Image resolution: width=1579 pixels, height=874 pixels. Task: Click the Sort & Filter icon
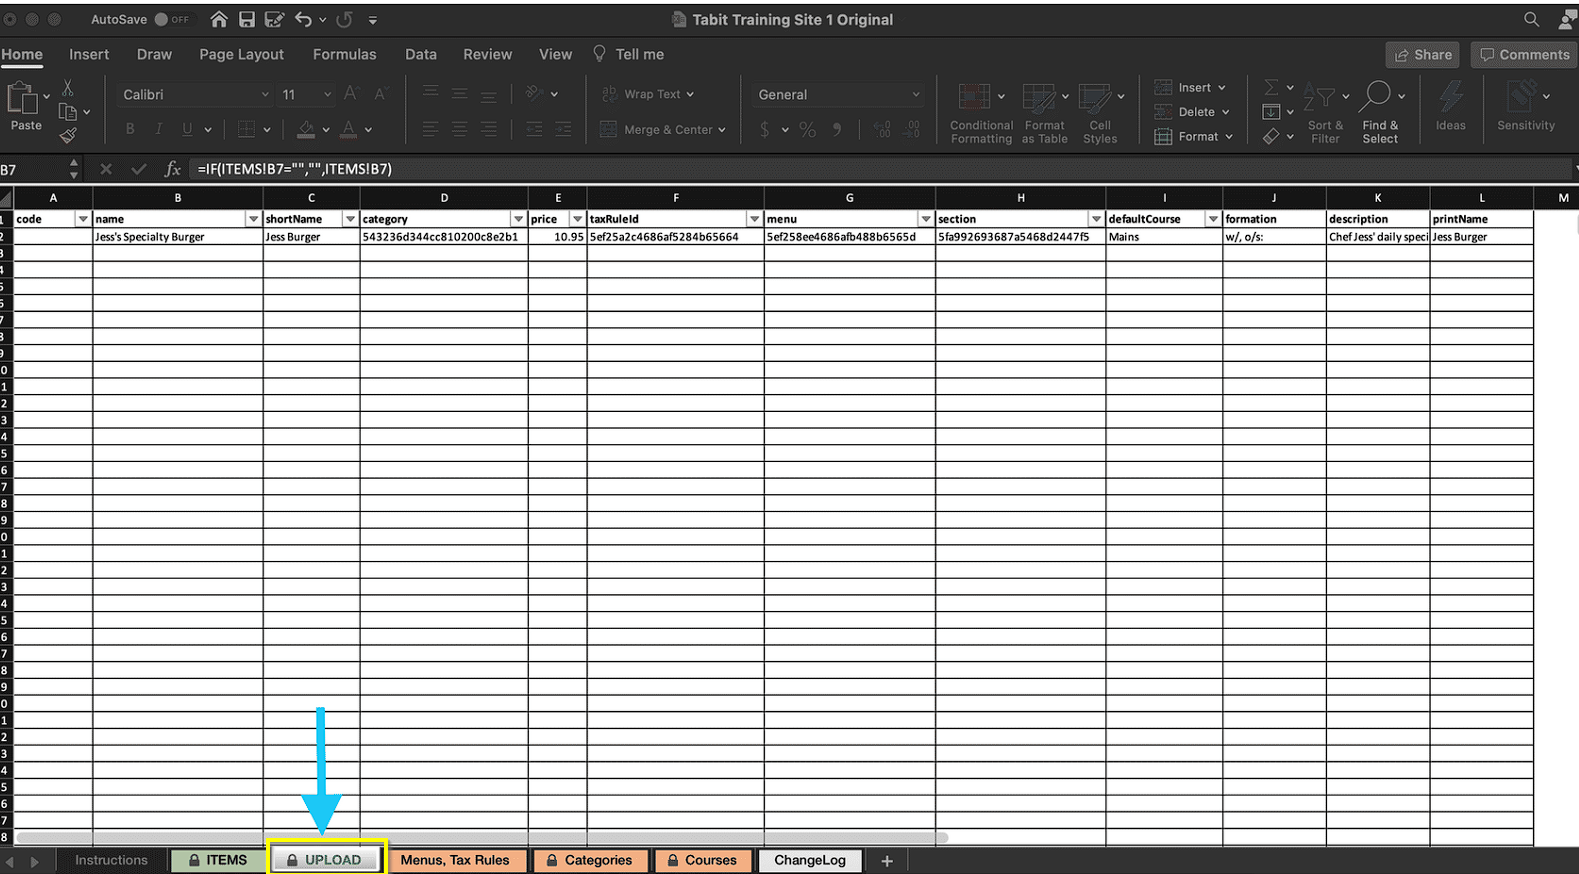click(x=1320, y=98)
